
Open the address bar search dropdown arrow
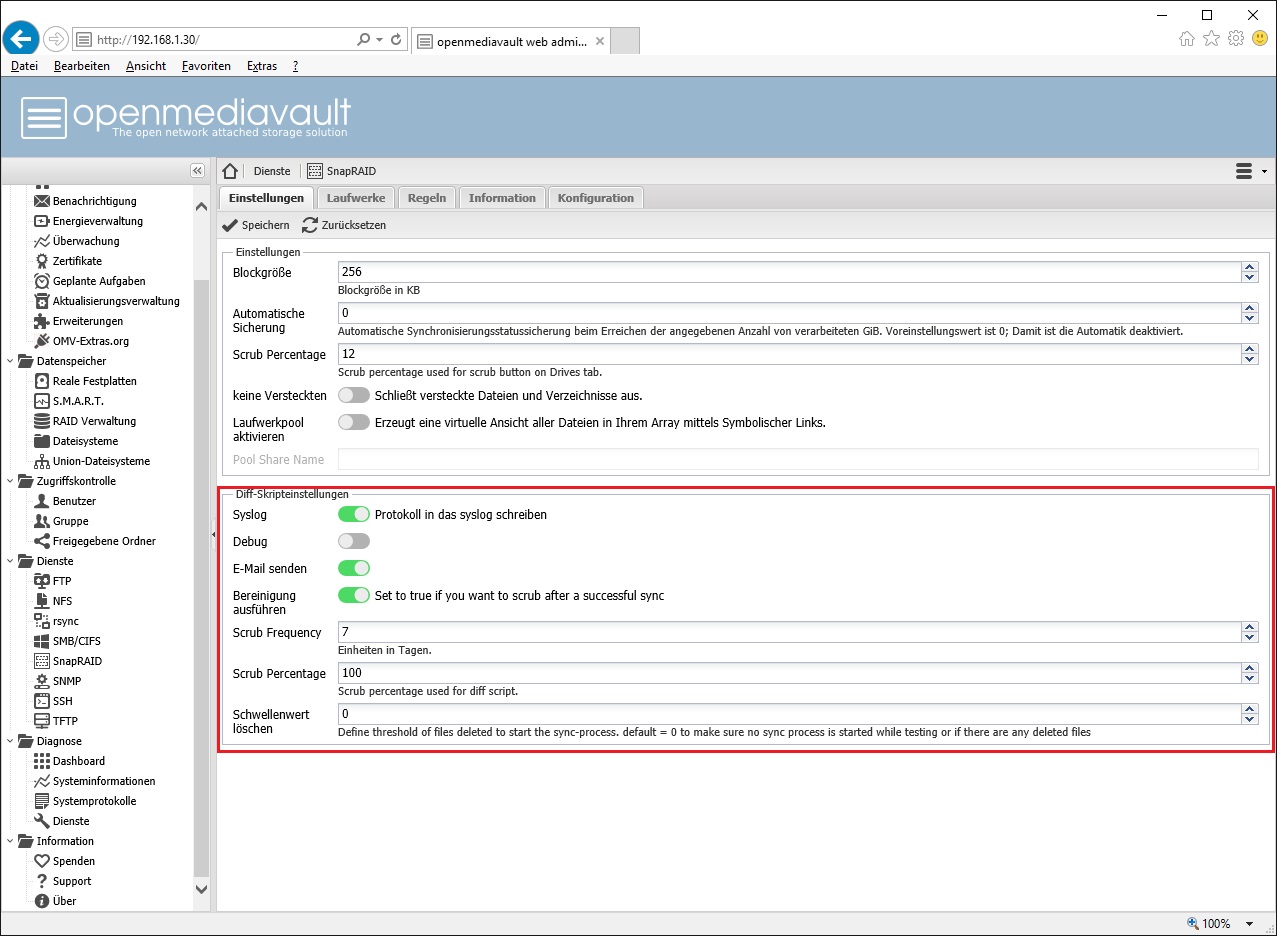tap(379, 40)
